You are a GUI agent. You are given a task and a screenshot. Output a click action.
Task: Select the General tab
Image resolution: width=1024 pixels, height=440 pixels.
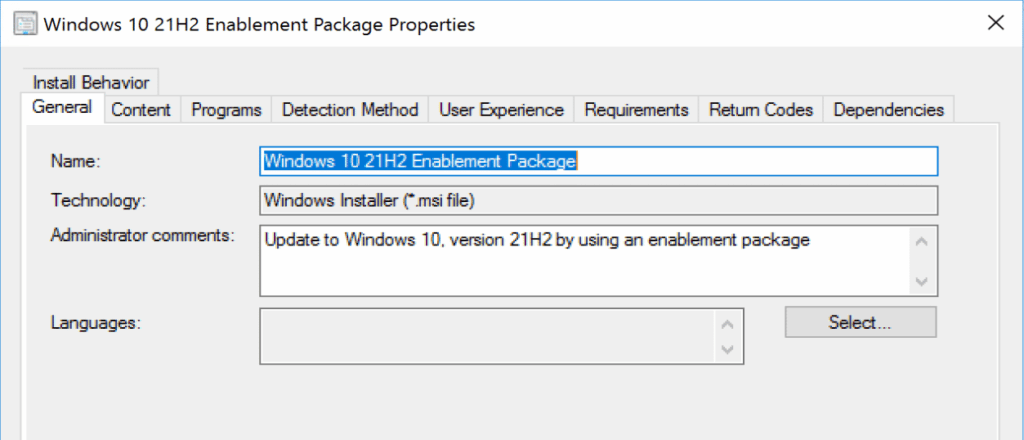tap(62, 108)
